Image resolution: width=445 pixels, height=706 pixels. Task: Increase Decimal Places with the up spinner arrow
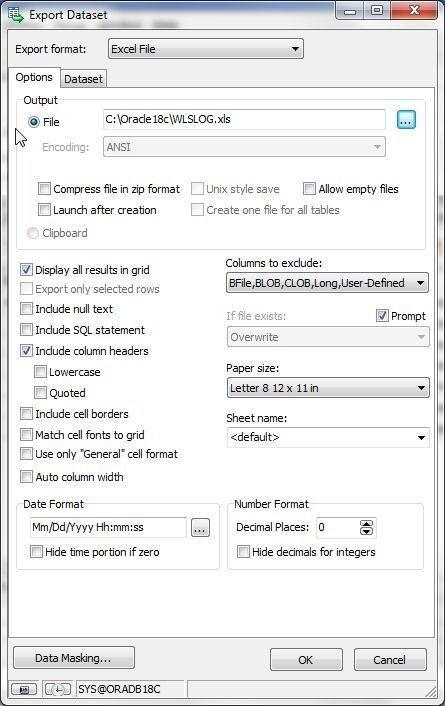click(367, 523)
